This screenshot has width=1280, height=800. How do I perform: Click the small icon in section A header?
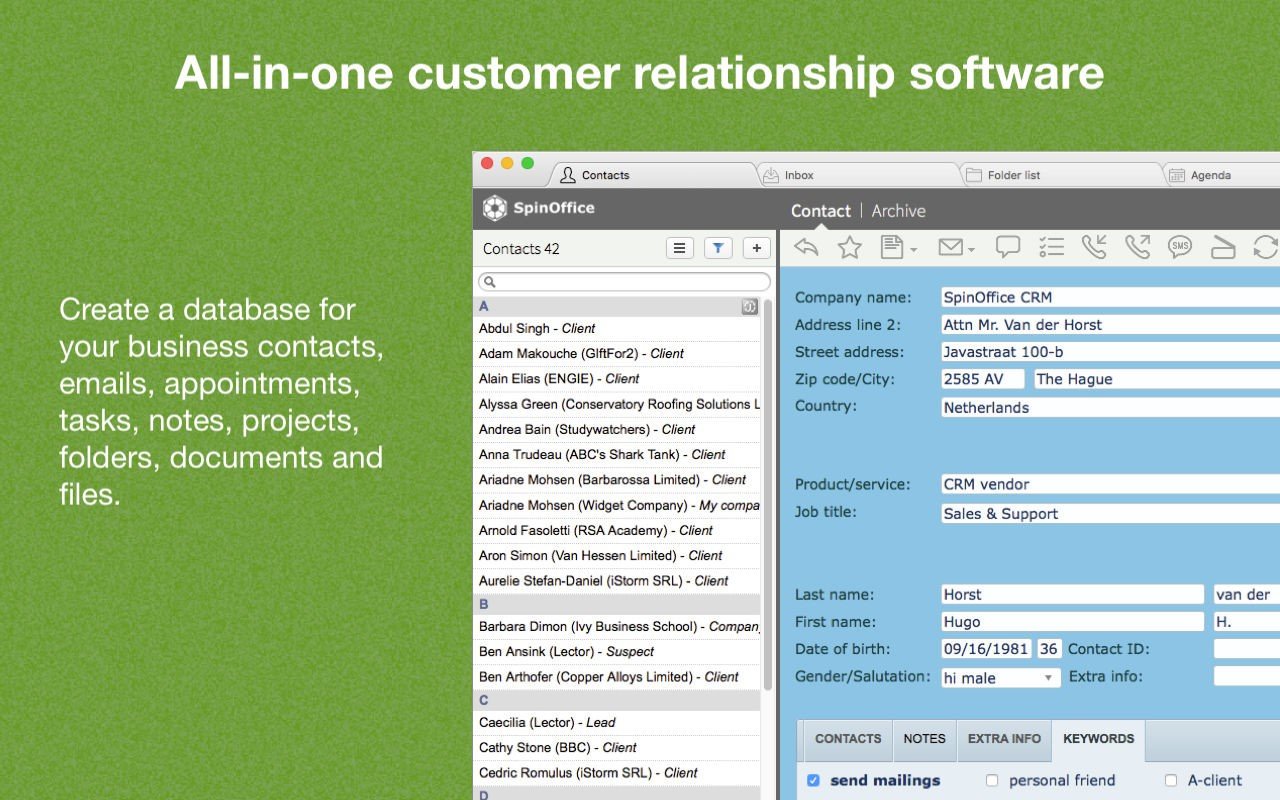pyautogui.click(x=749, y=307)
